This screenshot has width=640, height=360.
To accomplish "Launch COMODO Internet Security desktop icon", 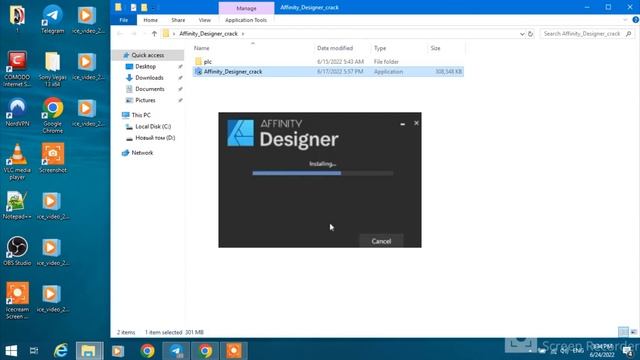I will click(x=17, y=68).
